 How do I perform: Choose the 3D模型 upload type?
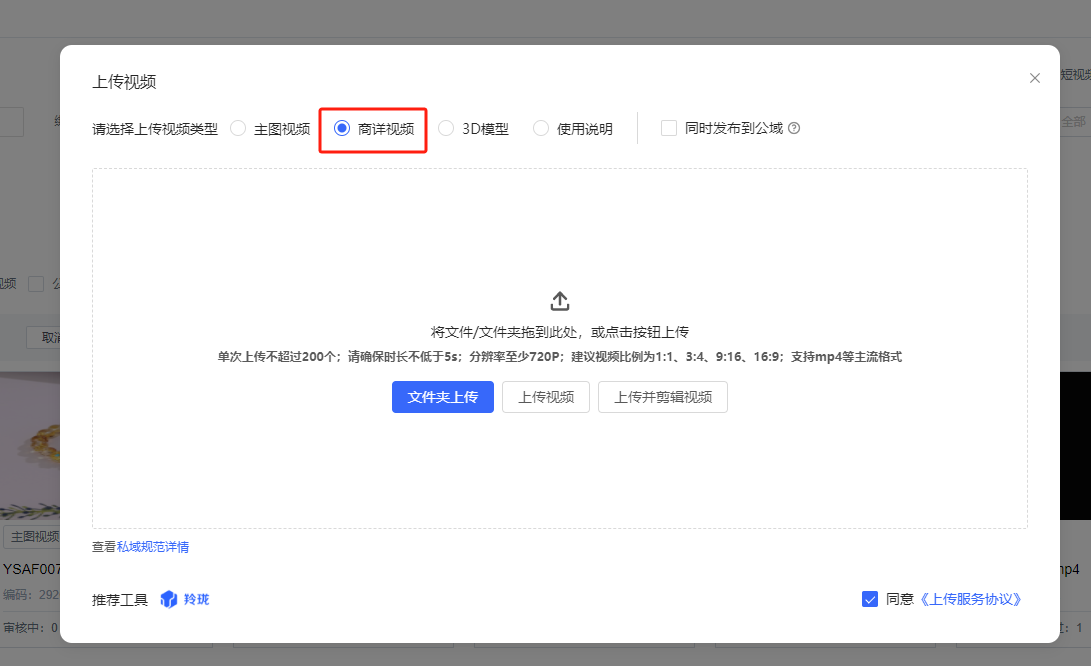[446, 128]
